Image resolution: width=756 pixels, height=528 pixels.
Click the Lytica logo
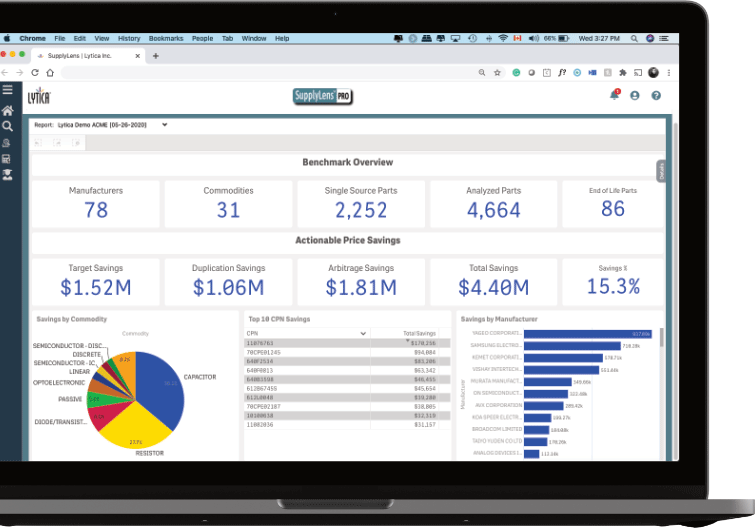(x=39, y=96)
